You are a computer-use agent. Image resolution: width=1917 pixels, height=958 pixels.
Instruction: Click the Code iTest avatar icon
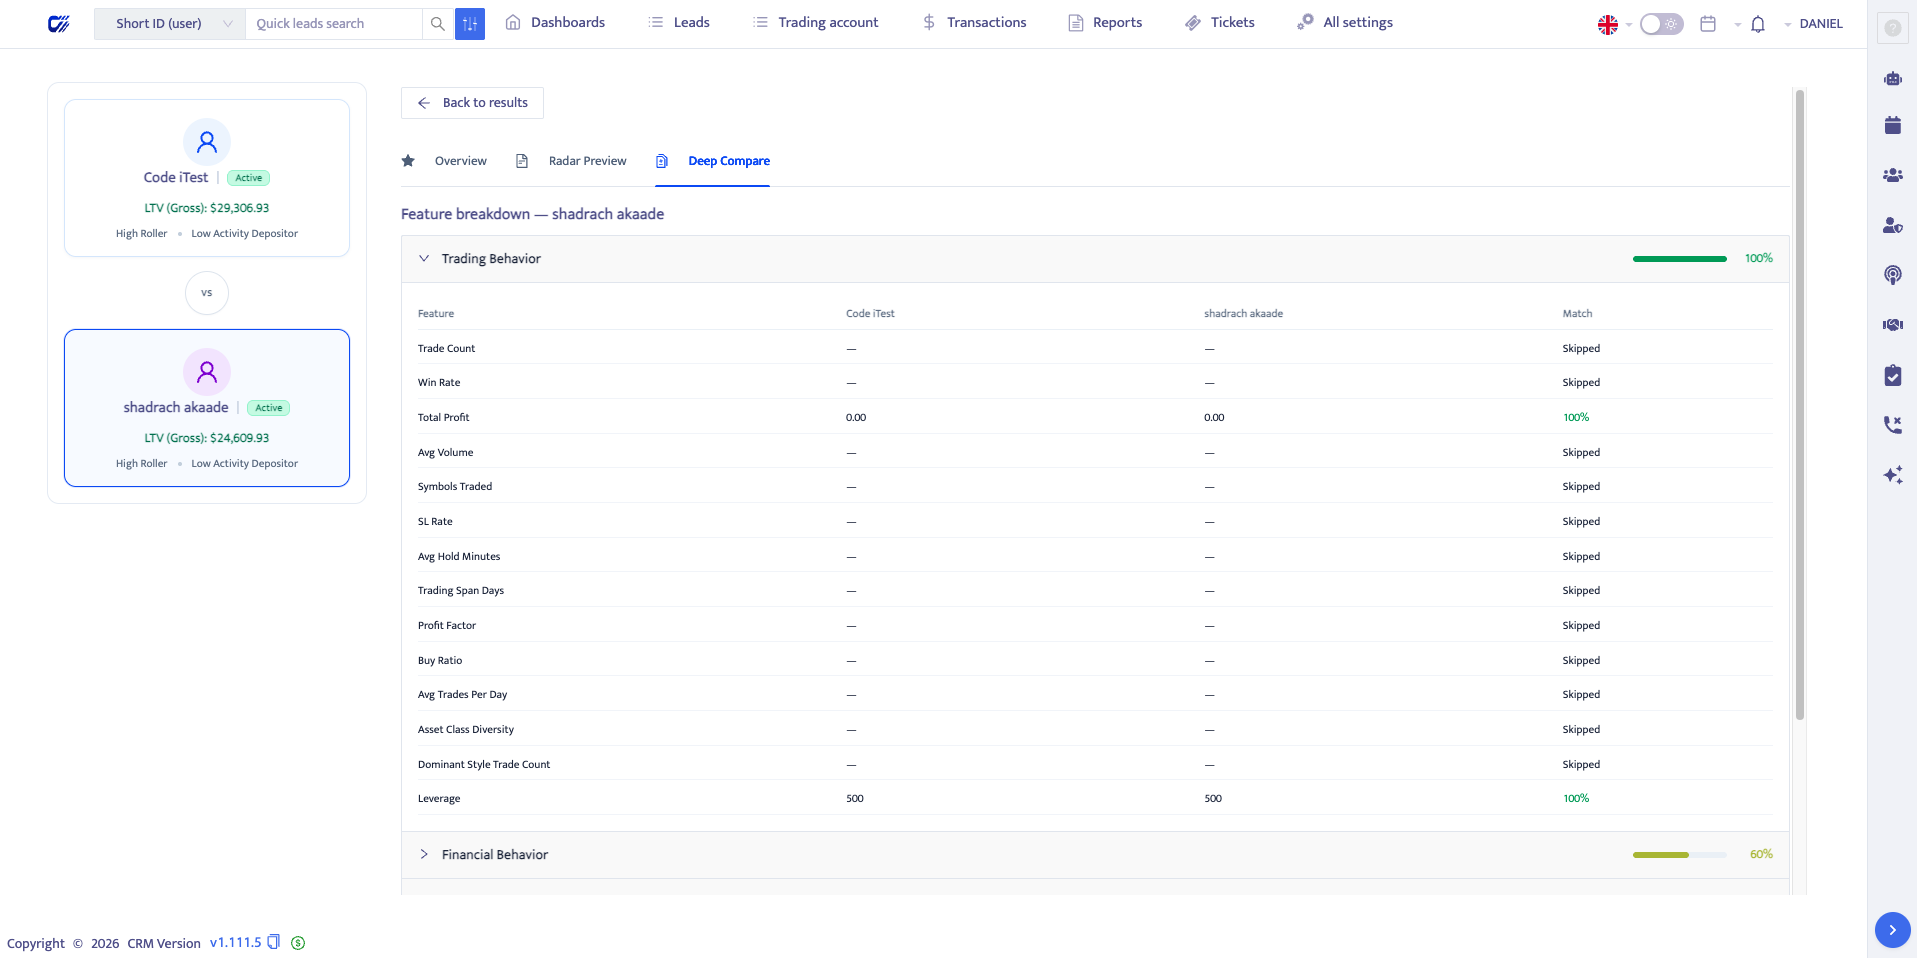tap(207, 142)
